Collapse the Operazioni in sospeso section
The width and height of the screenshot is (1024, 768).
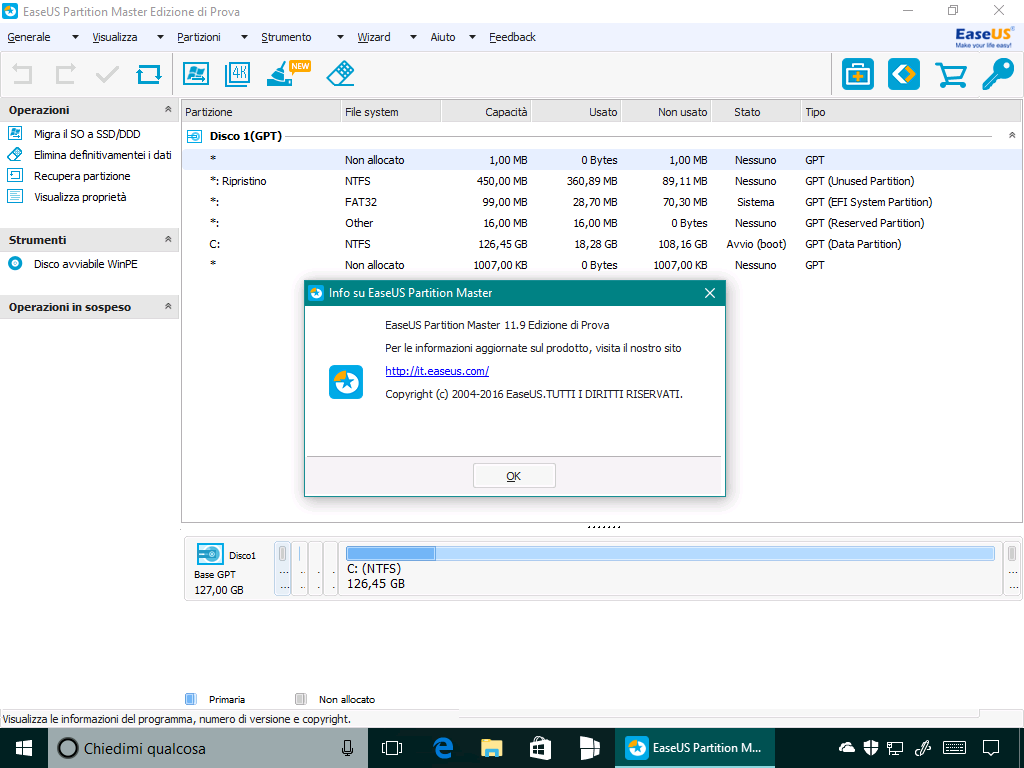point(168,306)
